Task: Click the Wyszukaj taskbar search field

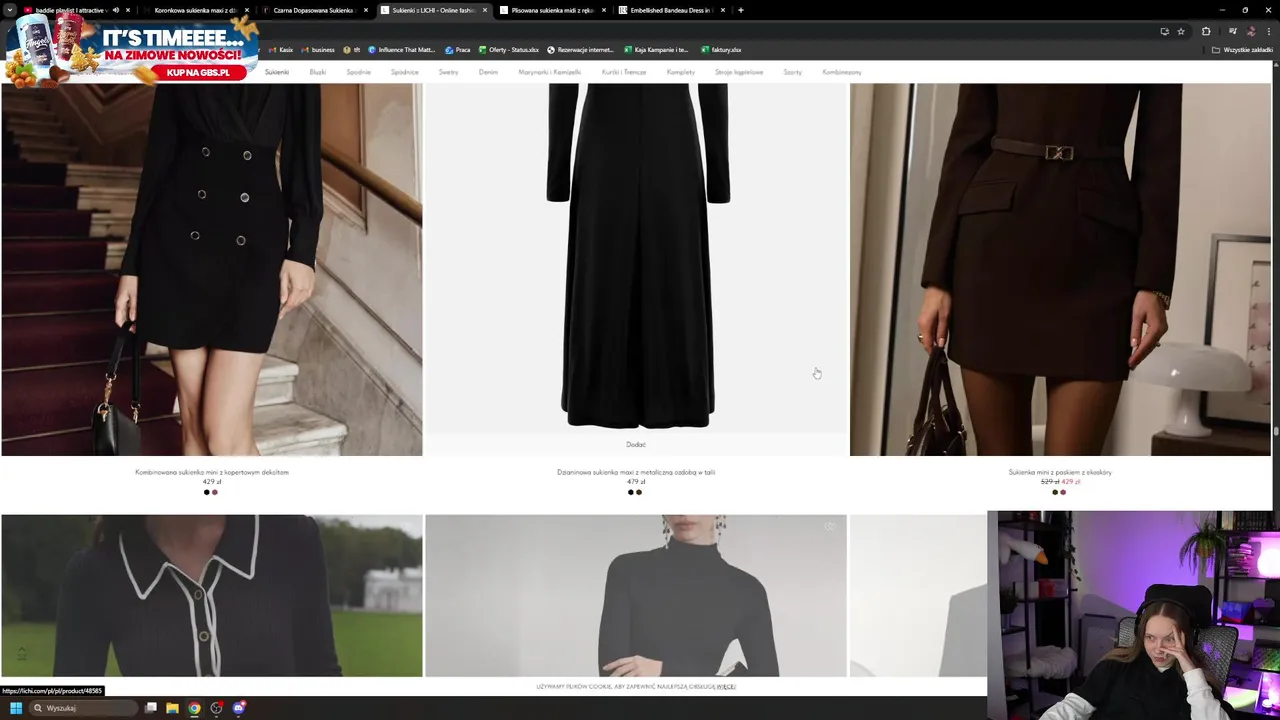Action: pyautogui.click(x=82, y=708)
